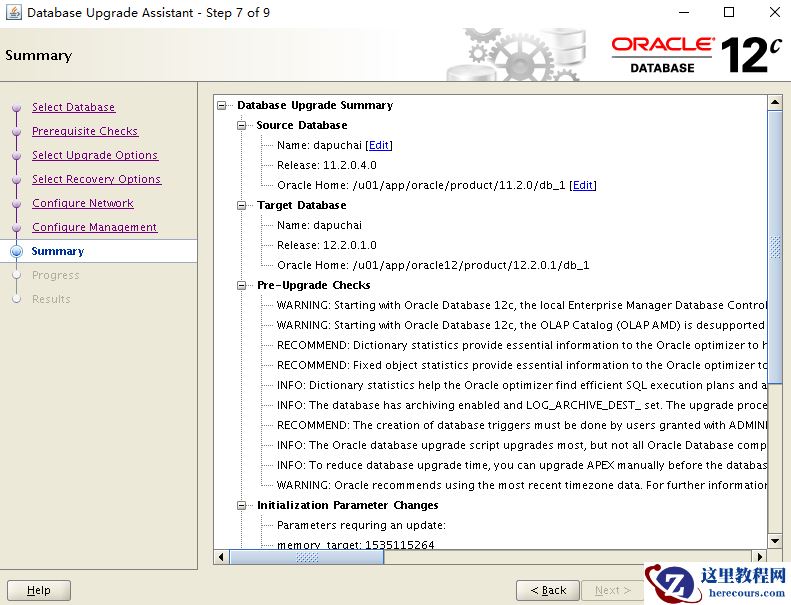Open Select Database step link
The height and width of the screenshot is (605, 791).
point(74,107)
